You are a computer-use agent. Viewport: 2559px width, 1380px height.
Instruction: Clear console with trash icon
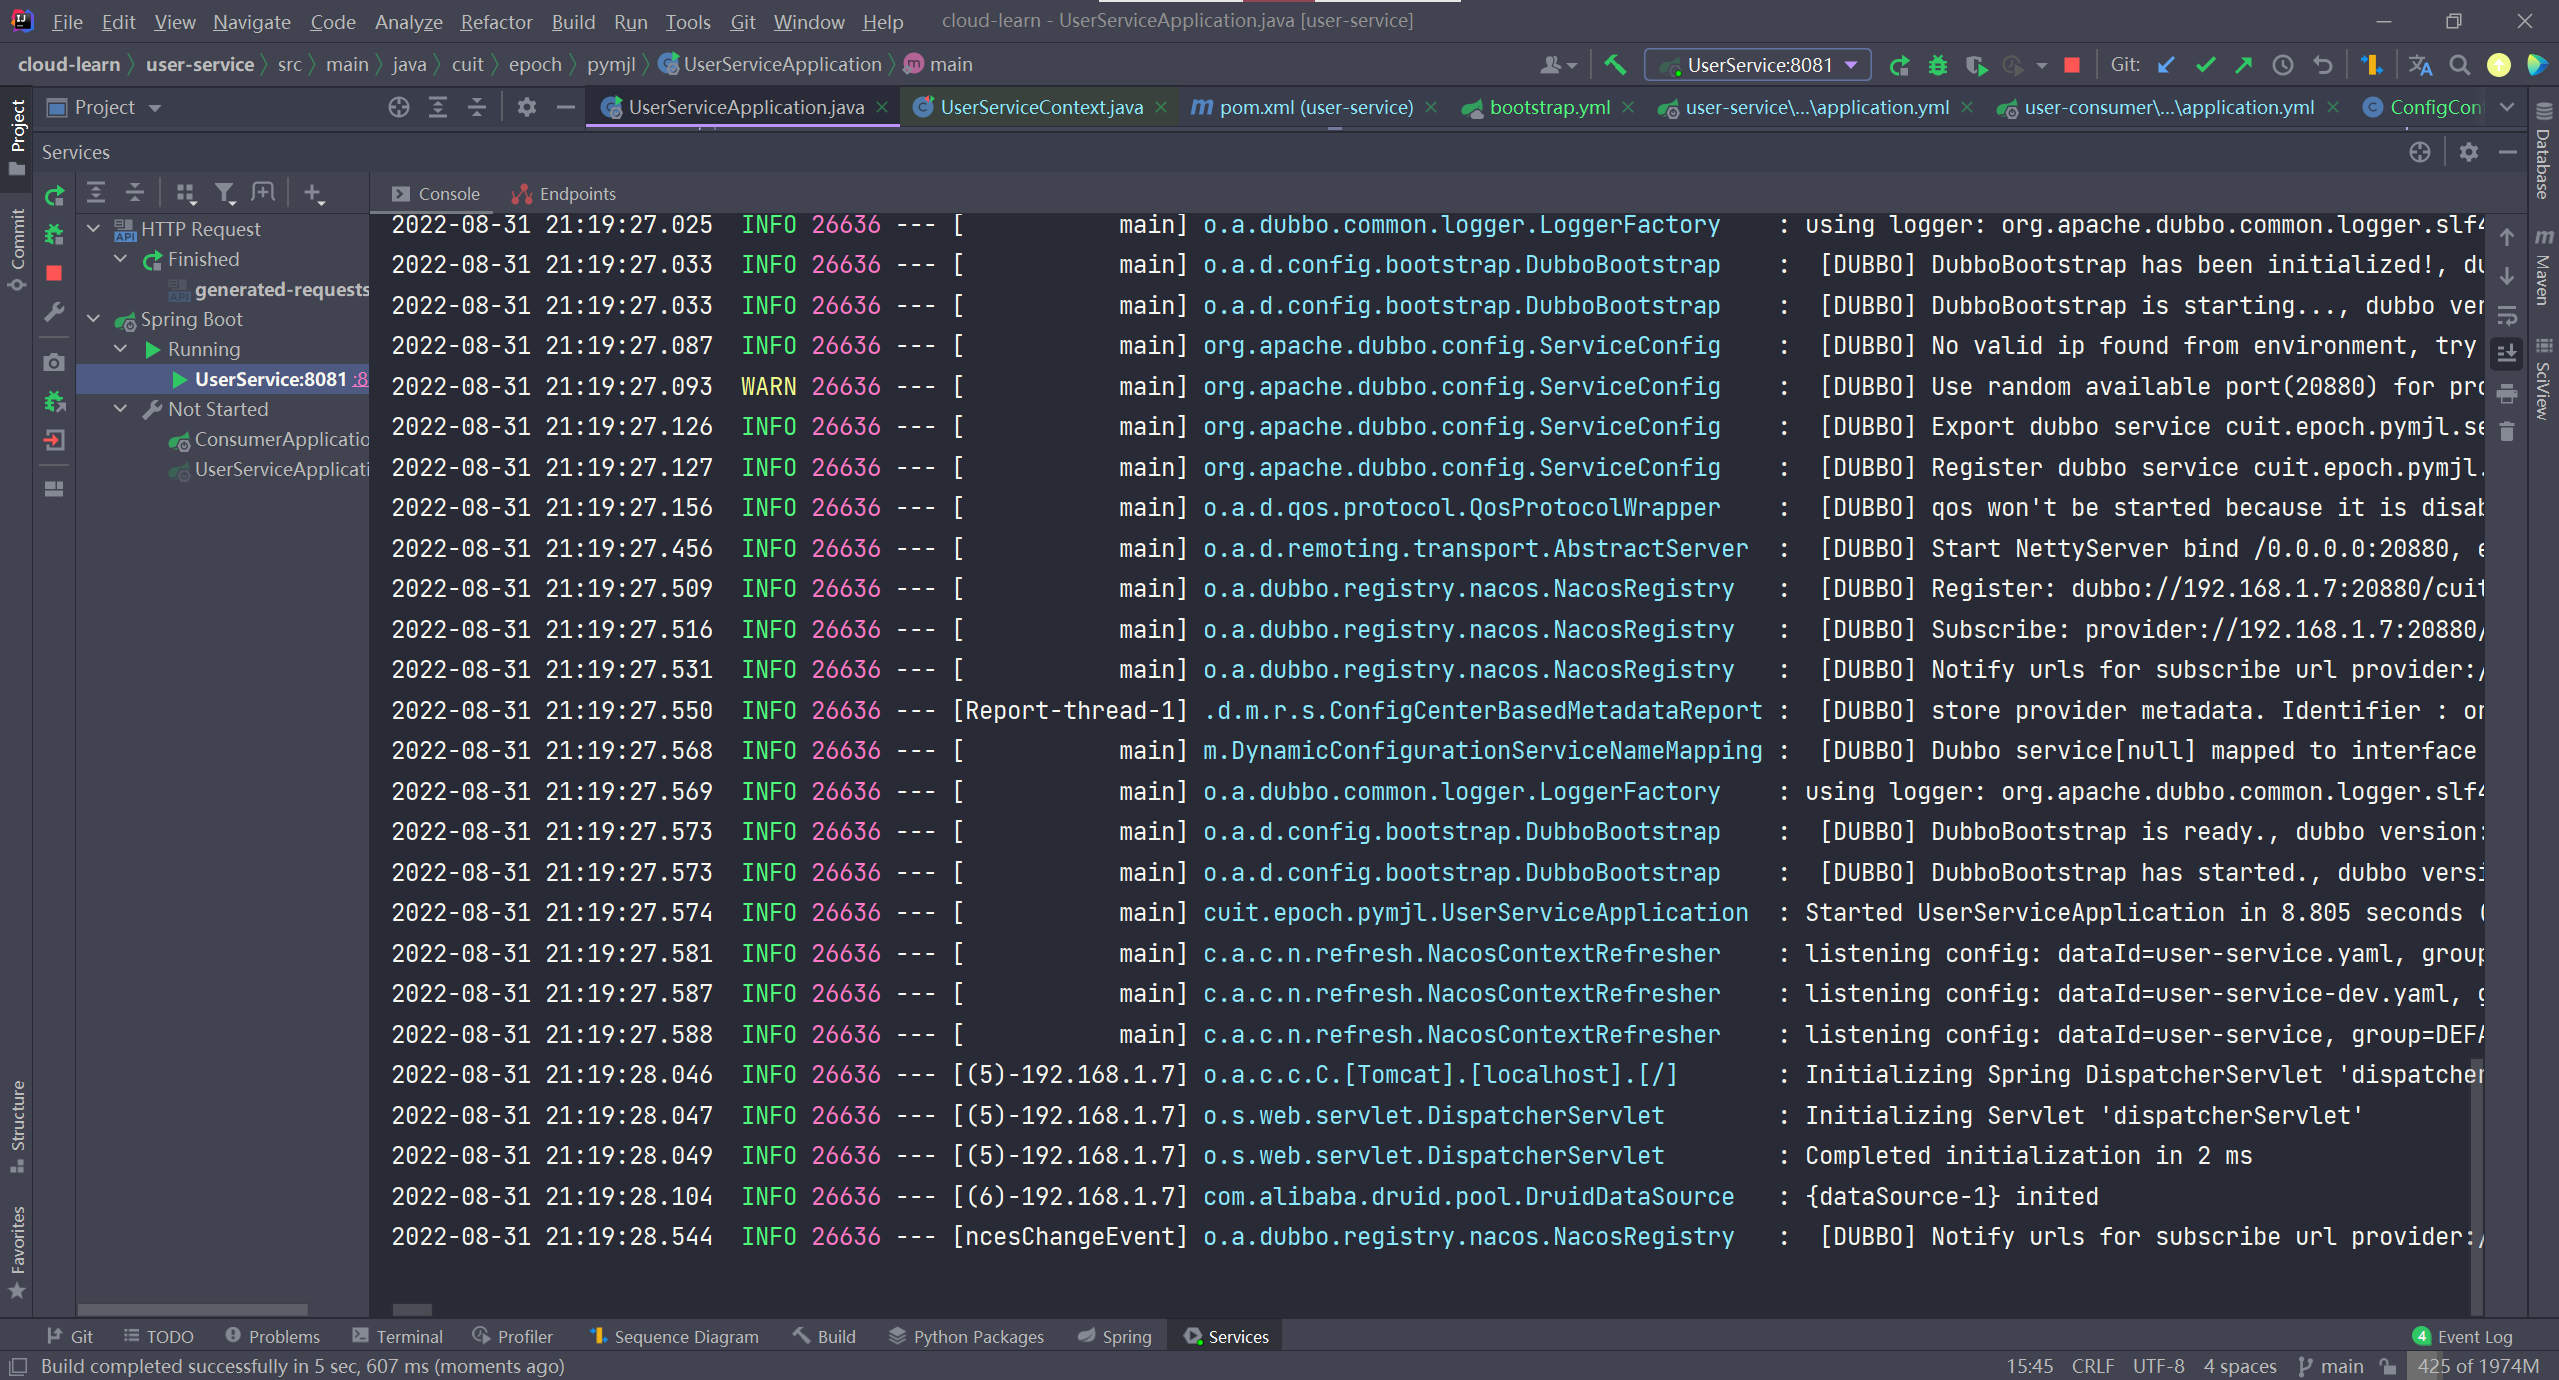[x=2507, y=432]
